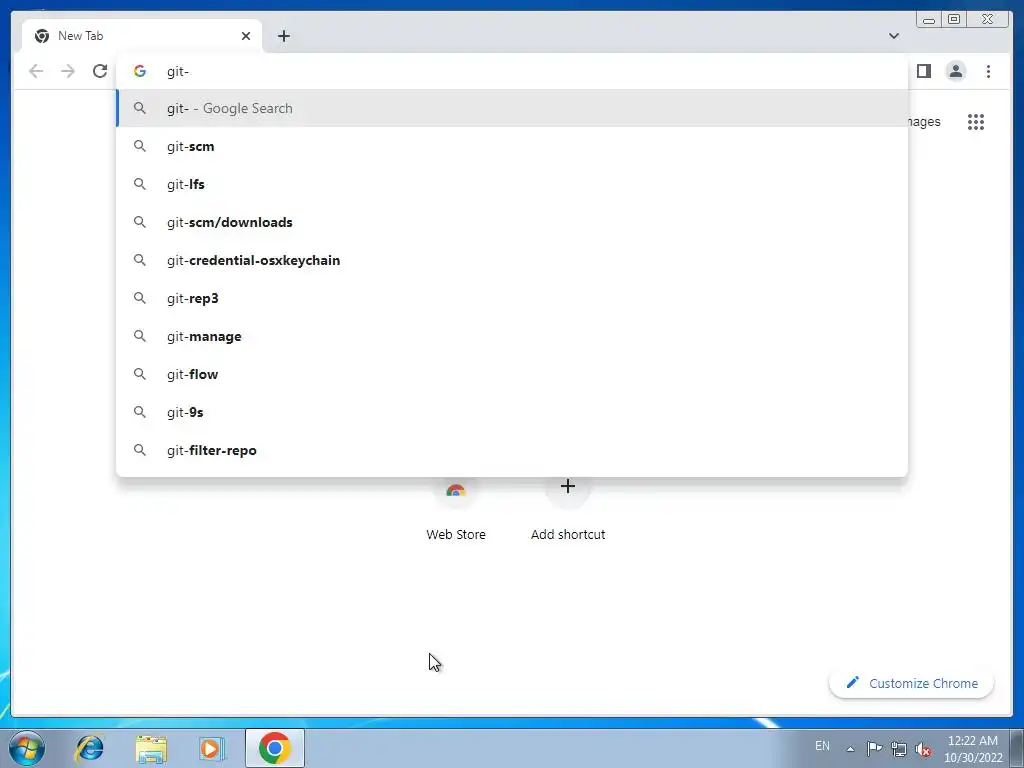This screenshot has height=768, width=1024.
Task: Reload the page with refresh icon
Action: tap(100, 71)
